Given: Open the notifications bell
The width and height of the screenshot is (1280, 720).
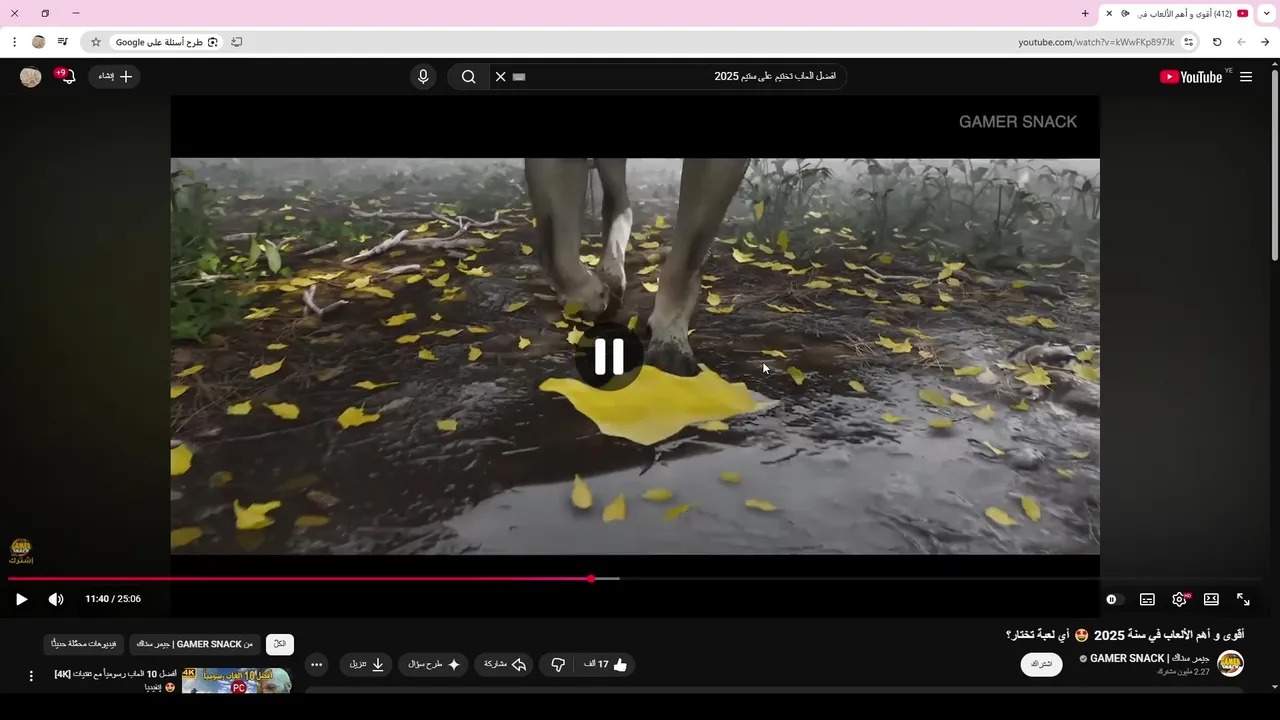Looking at the screenshot, I should [68, 77].
